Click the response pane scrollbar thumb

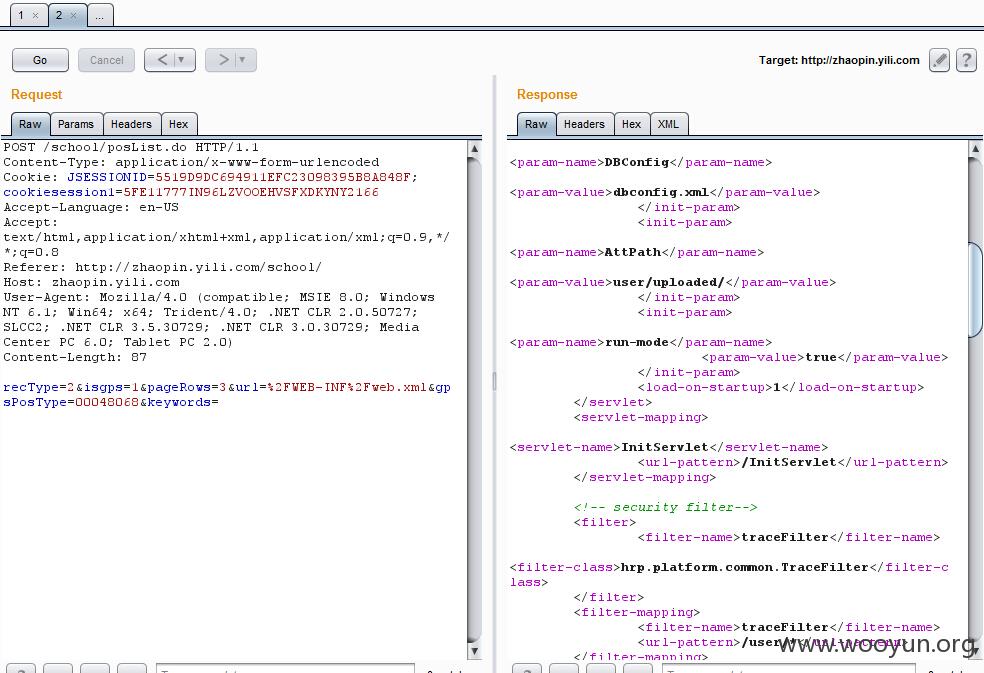point(976,290)
